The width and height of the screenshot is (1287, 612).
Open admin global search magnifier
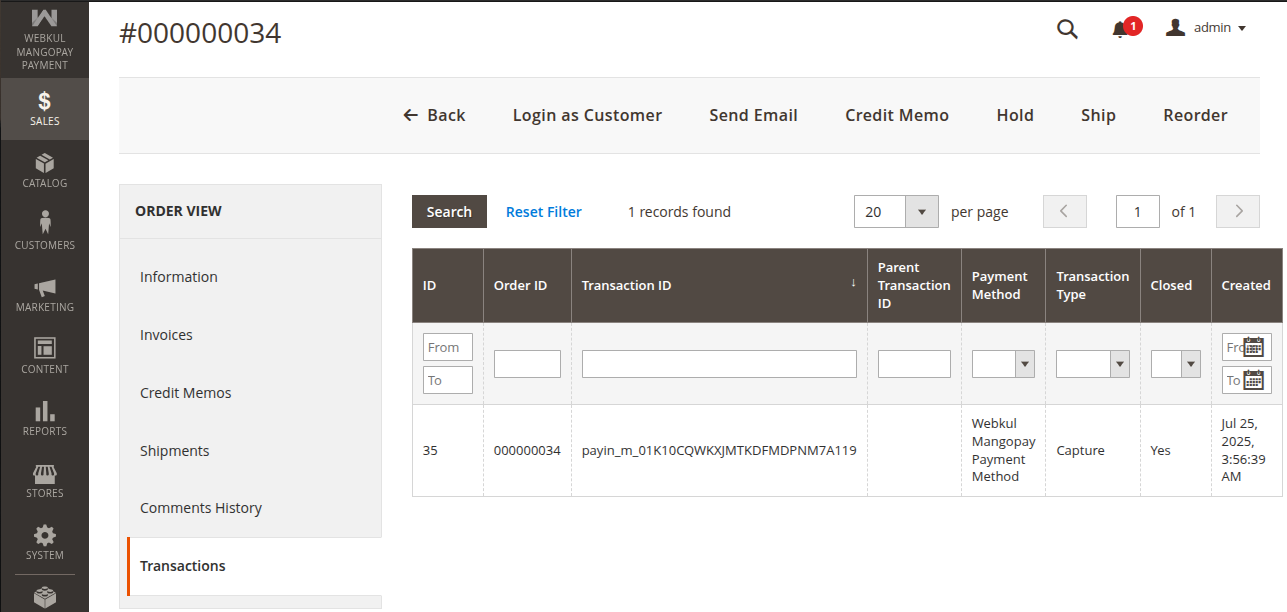pyautogui.click(x=1066, y=28)
